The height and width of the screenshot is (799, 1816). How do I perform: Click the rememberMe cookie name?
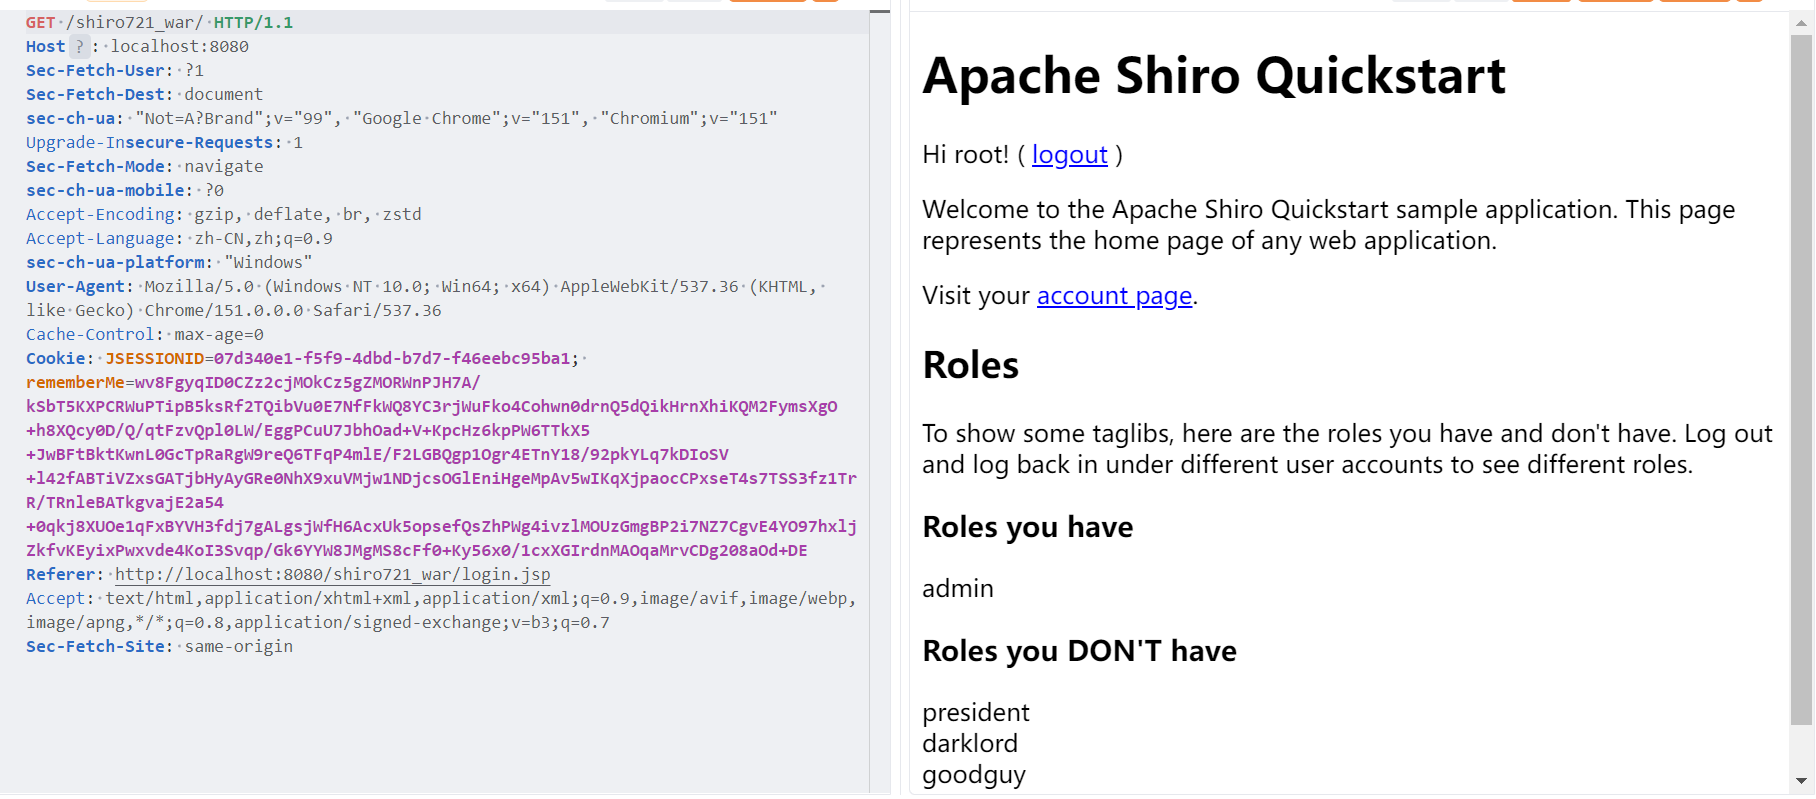click(x=75, y=383)
